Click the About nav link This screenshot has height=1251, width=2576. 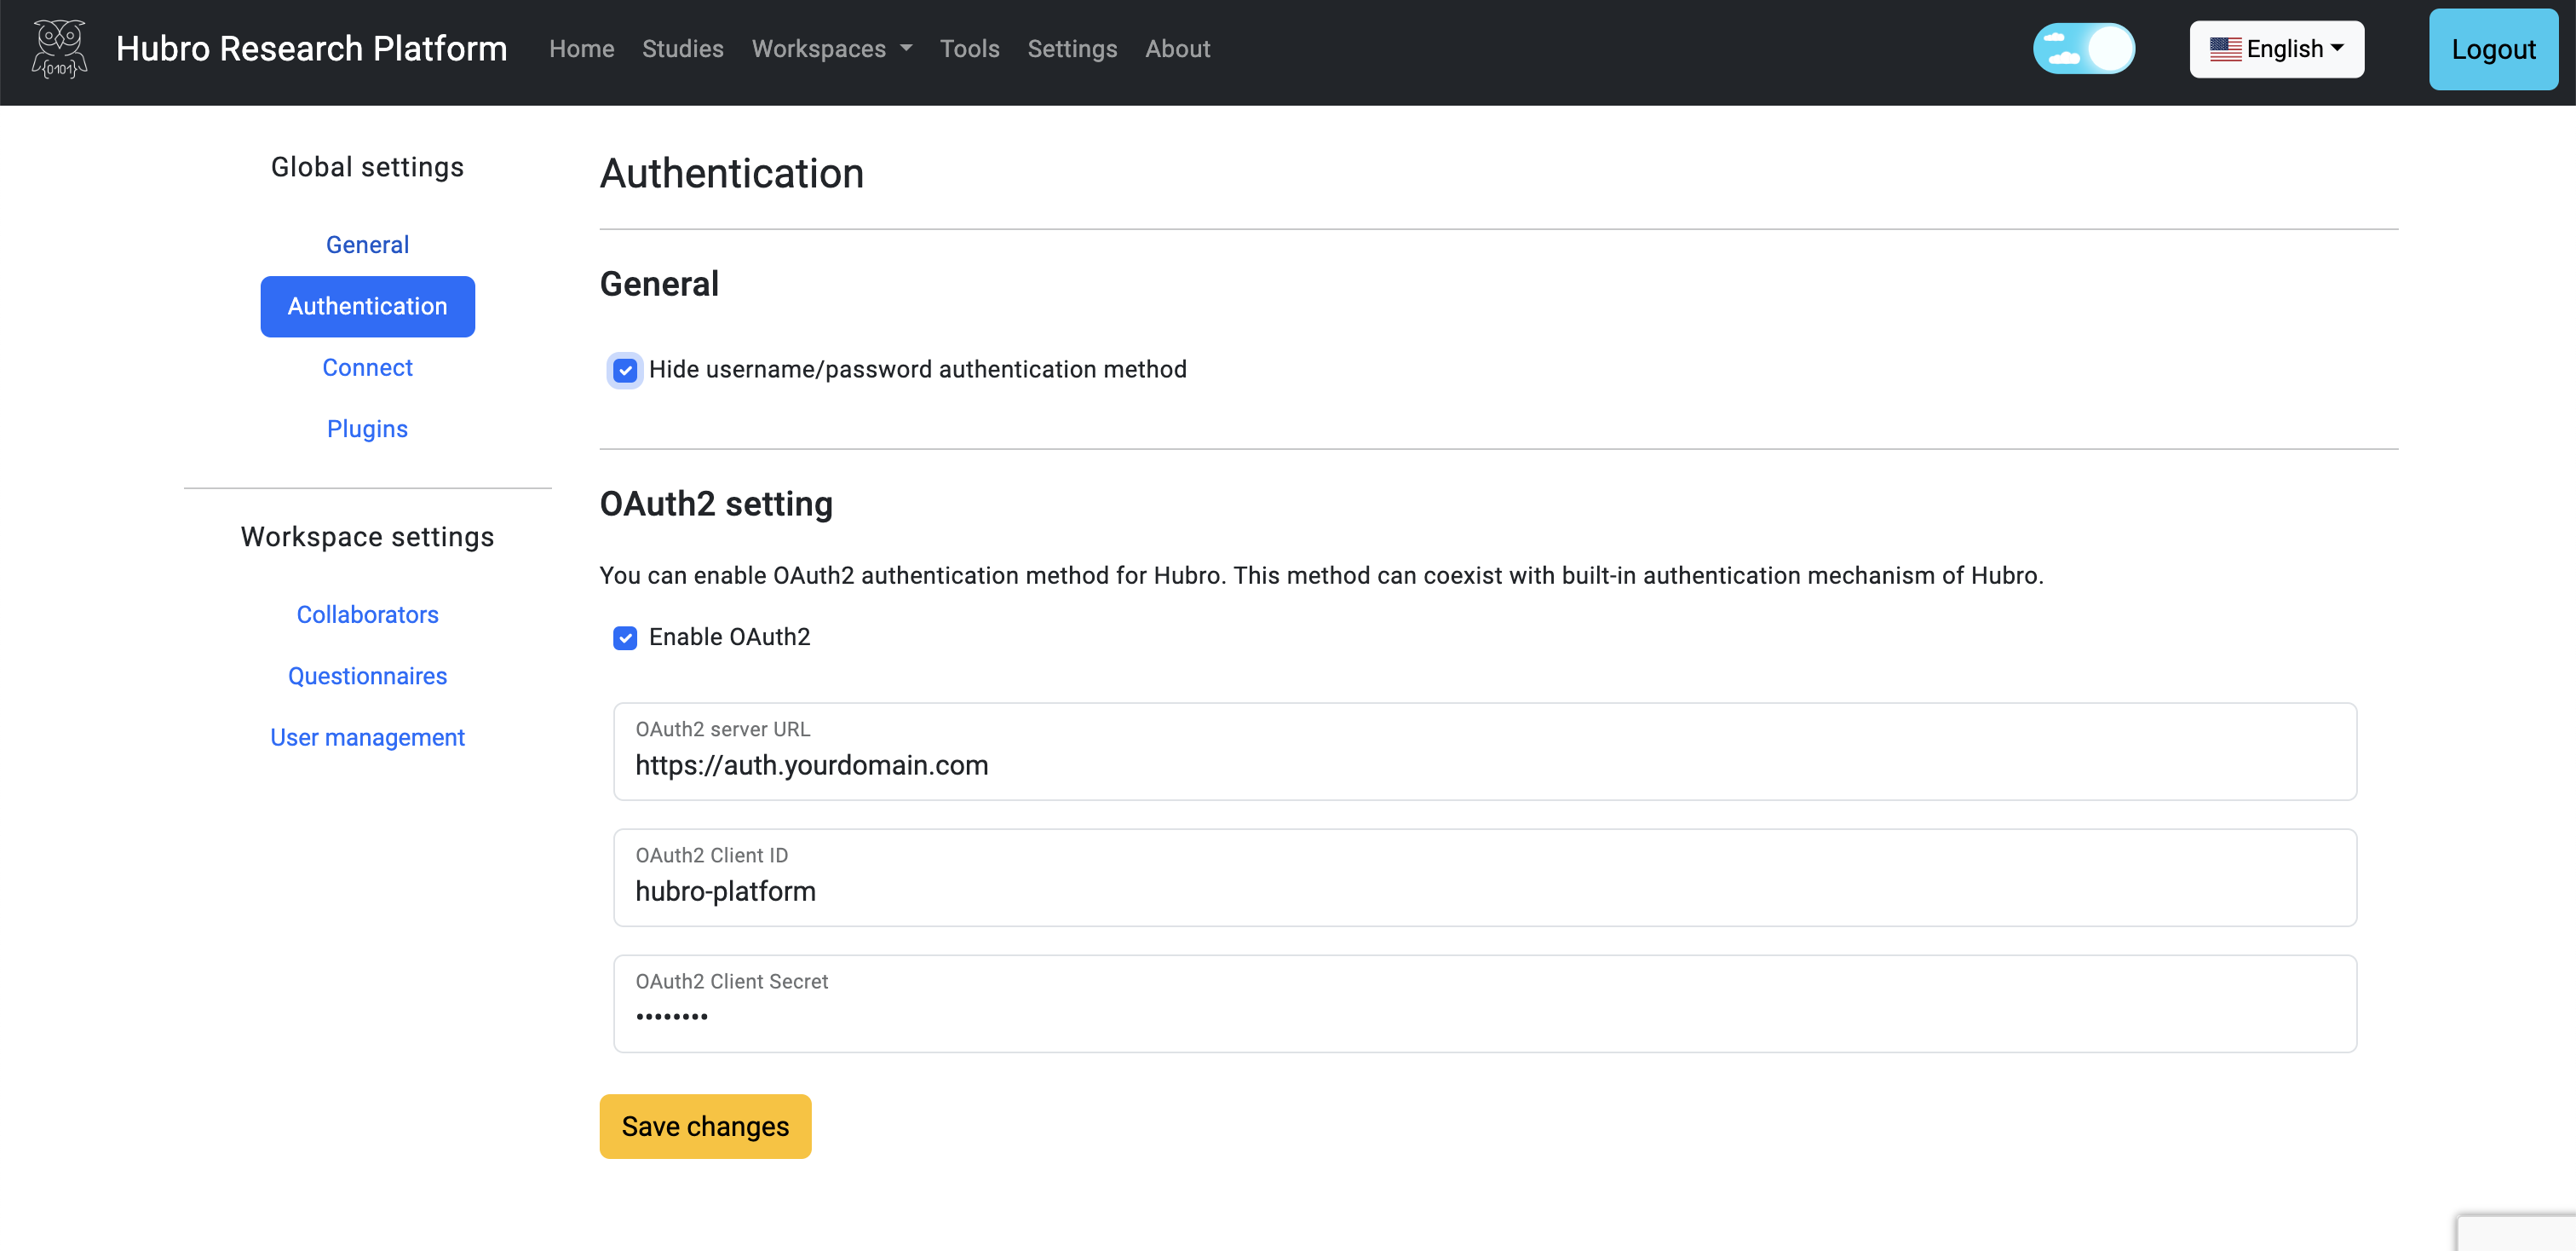[x=1177, y=49]
